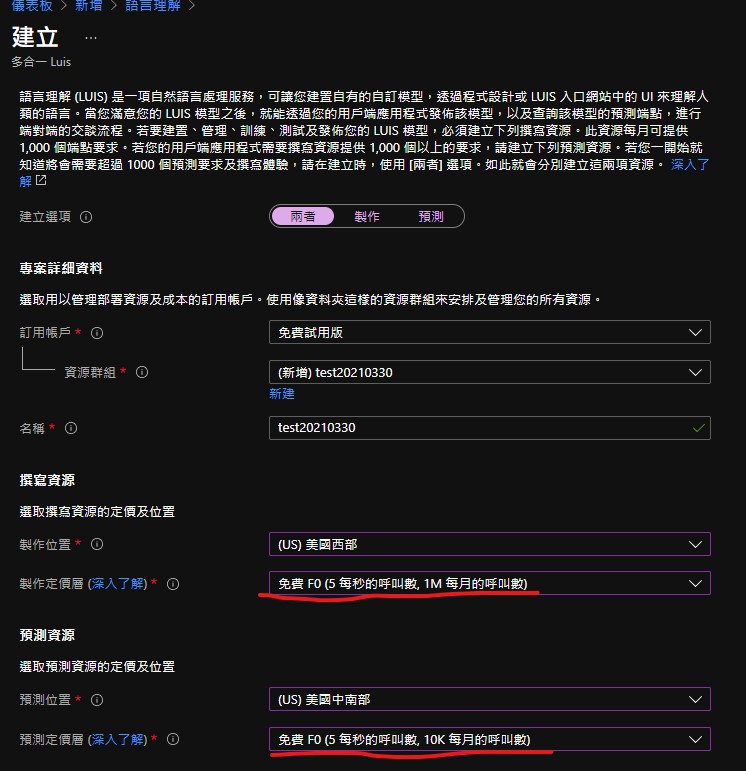Click the 撰寫資源 section heading
Image resolution: width=746 pixels, height=771 pixels.
click(x=47, y=480)
